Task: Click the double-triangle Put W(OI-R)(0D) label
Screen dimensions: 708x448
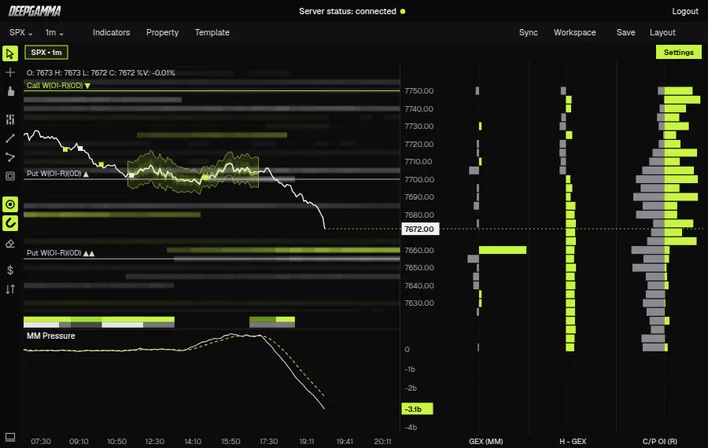Action: [61, 253]
